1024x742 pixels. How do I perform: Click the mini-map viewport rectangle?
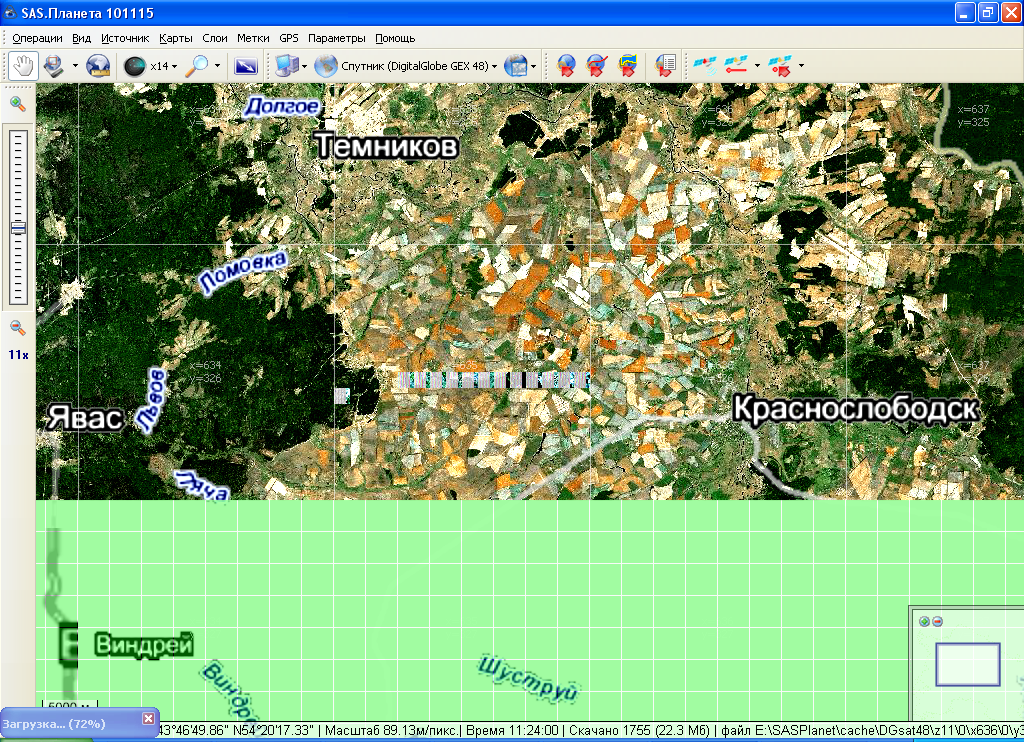coord(967,664)
